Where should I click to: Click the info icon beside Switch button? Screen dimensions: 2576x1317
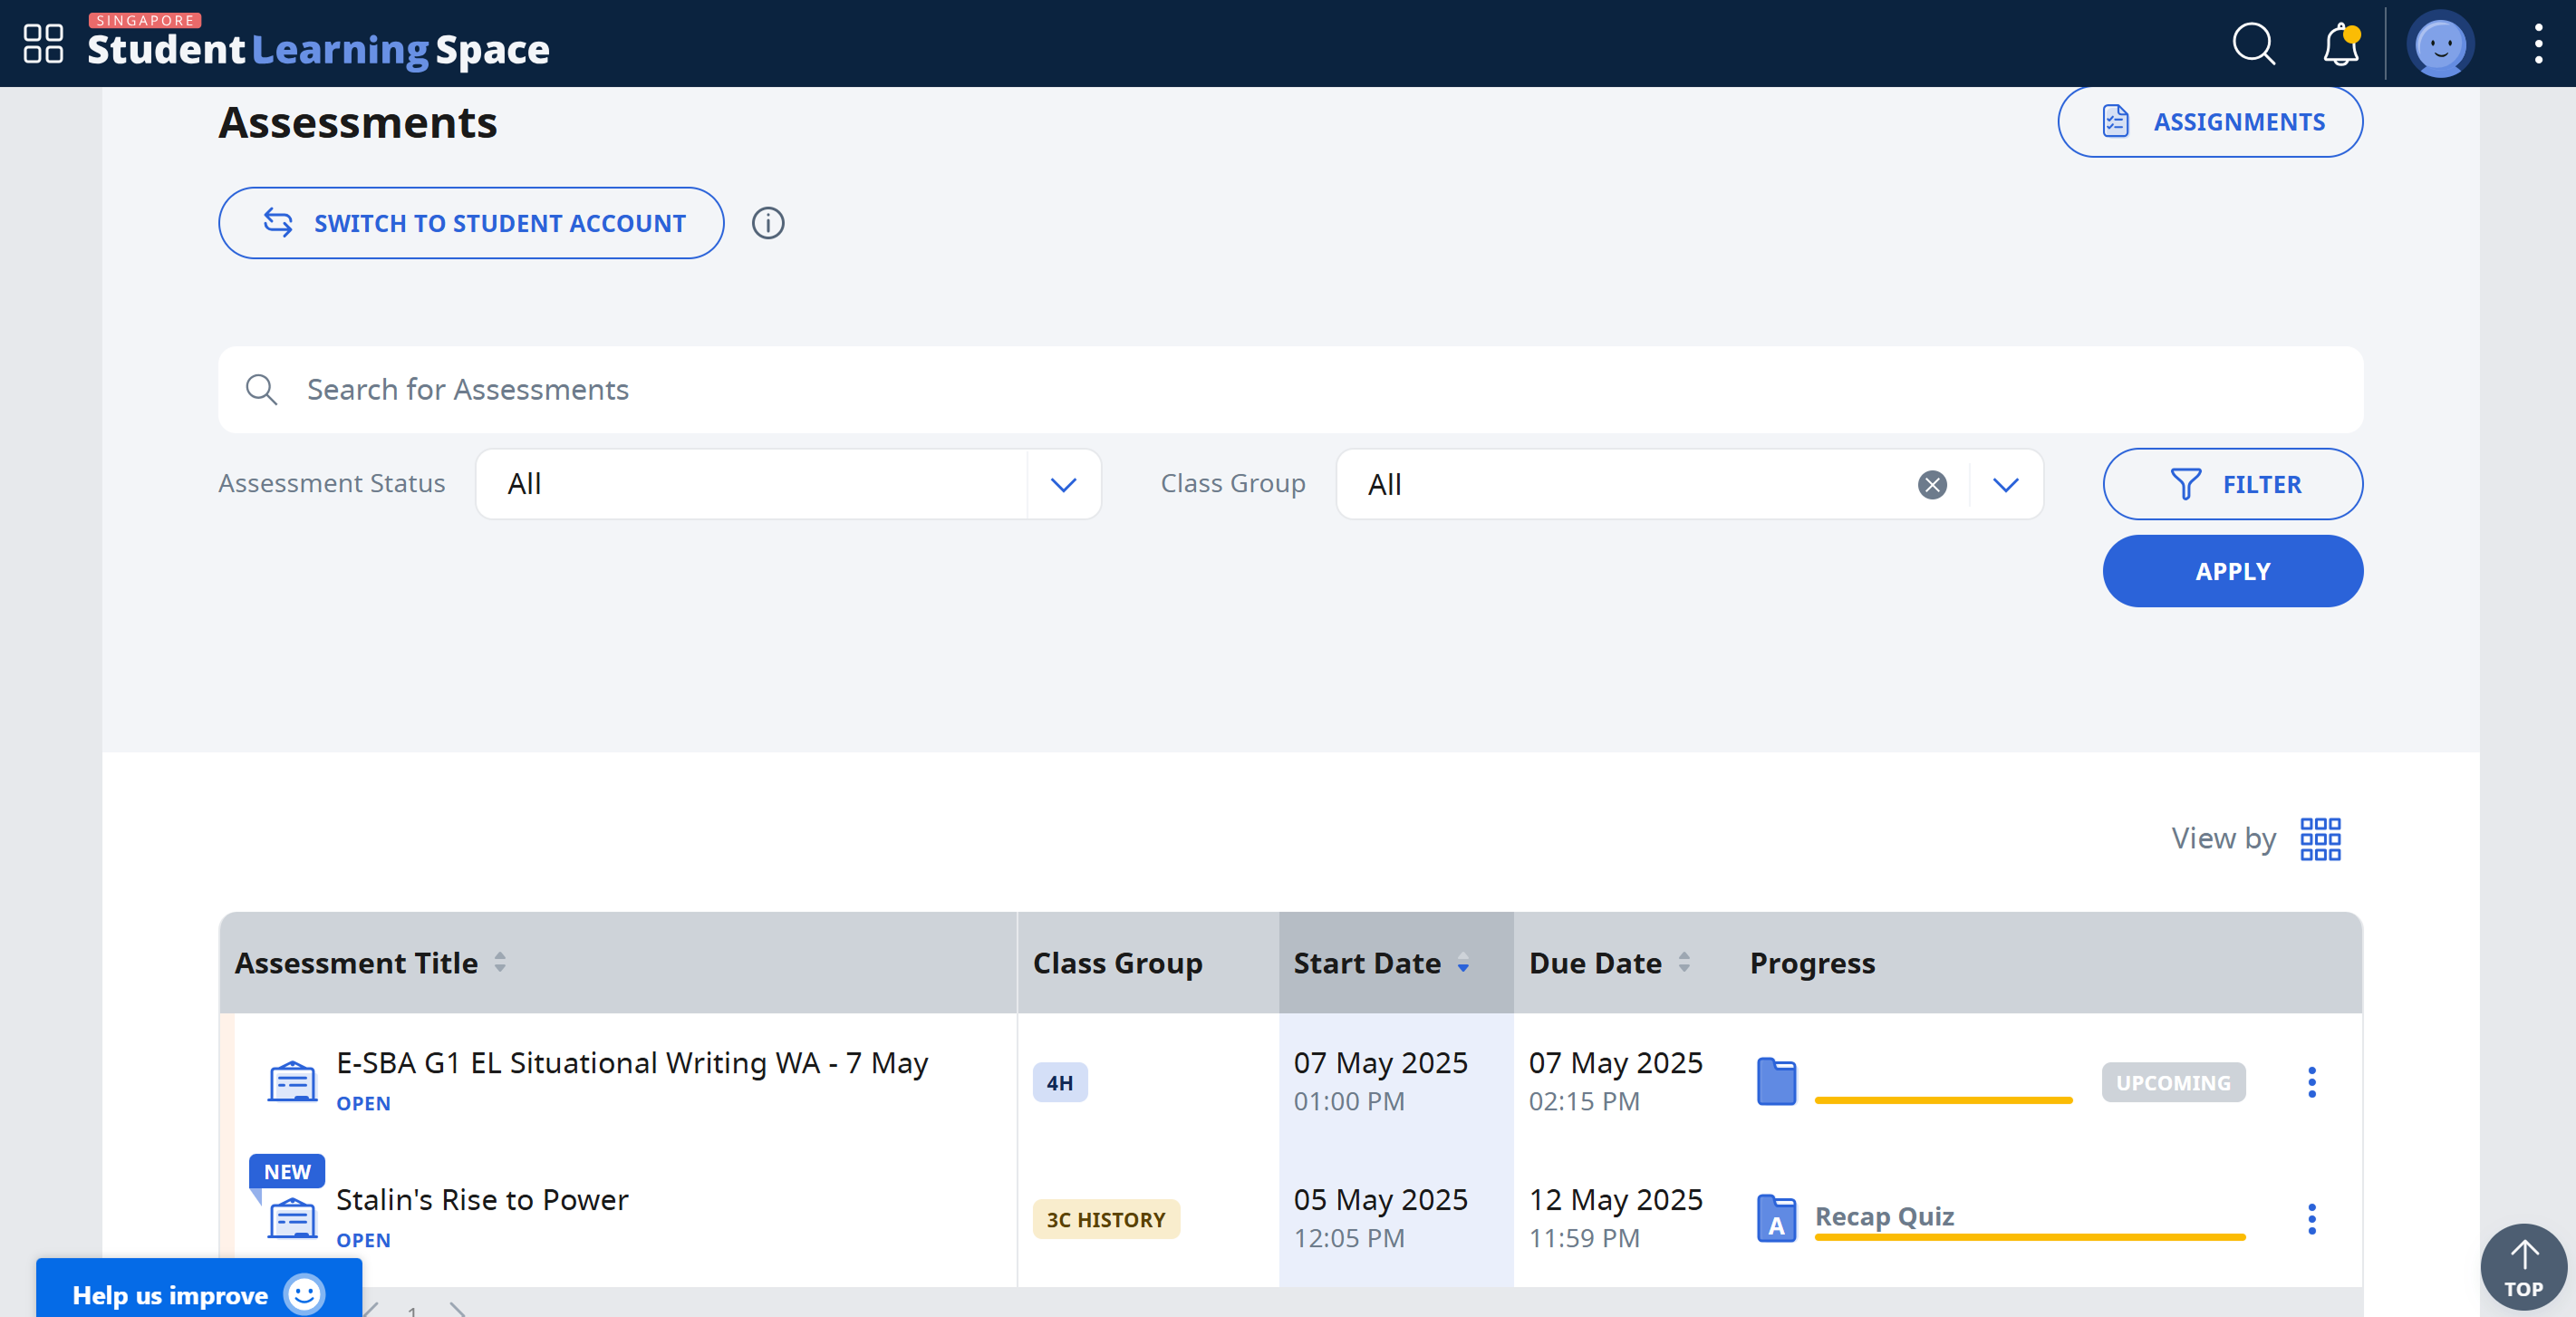(x=768, y=223)
